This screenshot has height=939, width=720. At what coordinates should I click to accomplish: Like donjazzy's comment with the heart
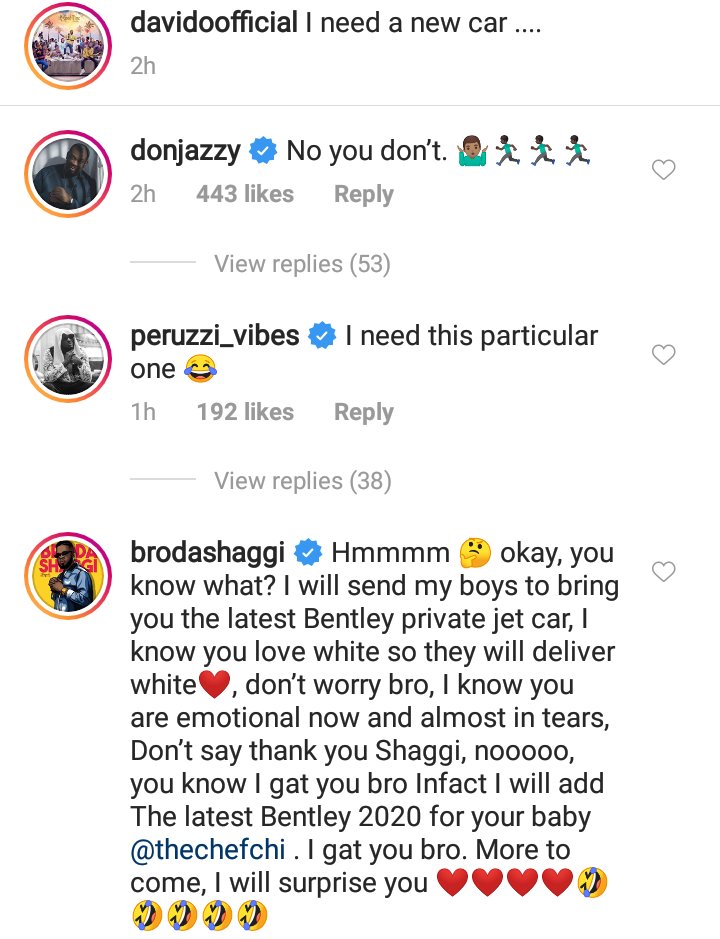(x=663, y=171)
